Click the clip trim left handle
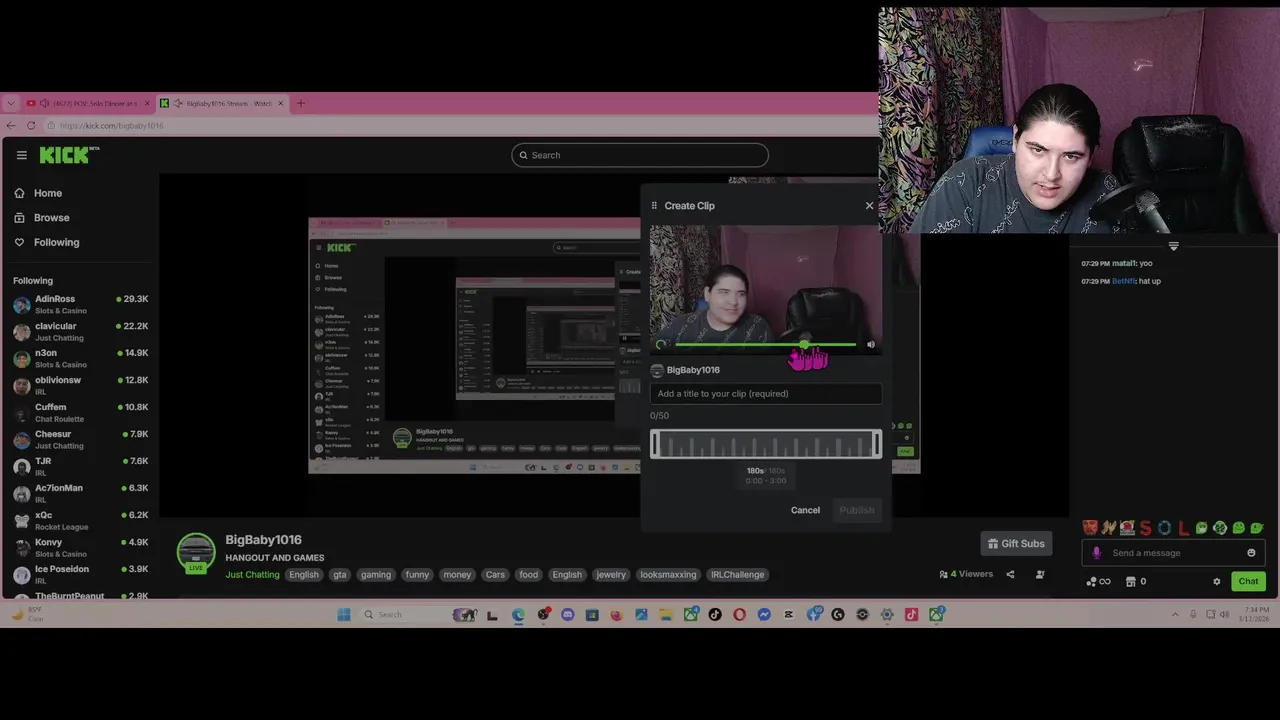The image size is (1280, 720). (654, 444)
